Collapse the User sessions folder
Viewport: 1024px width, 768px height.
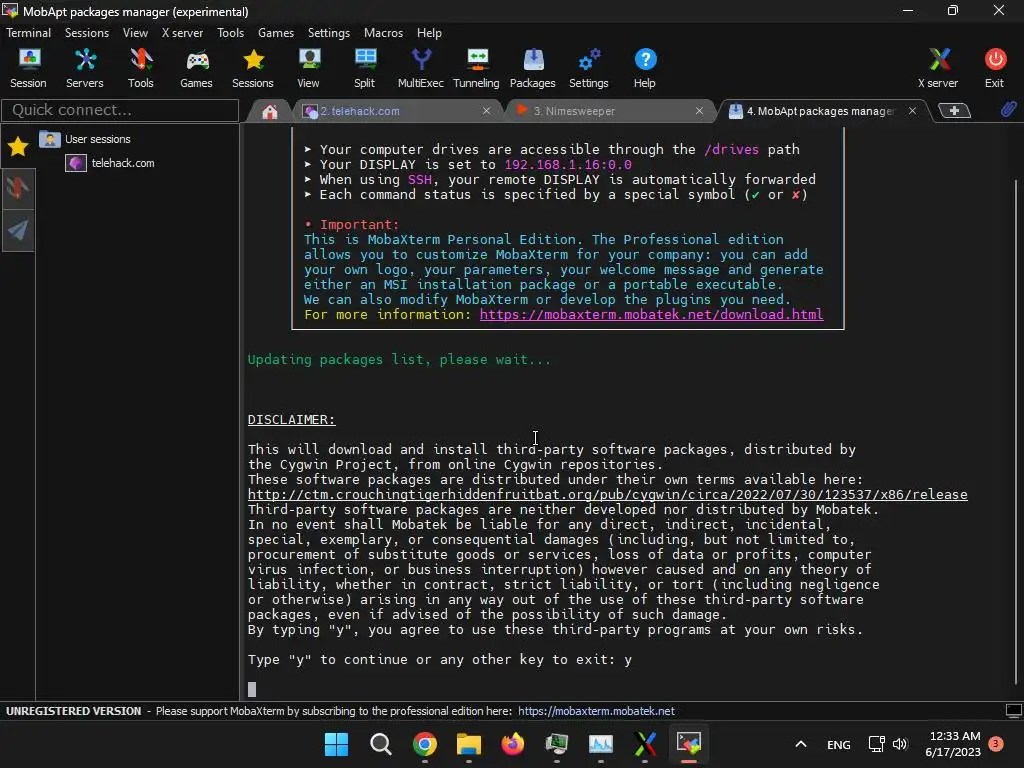click(x=85, y=139)
